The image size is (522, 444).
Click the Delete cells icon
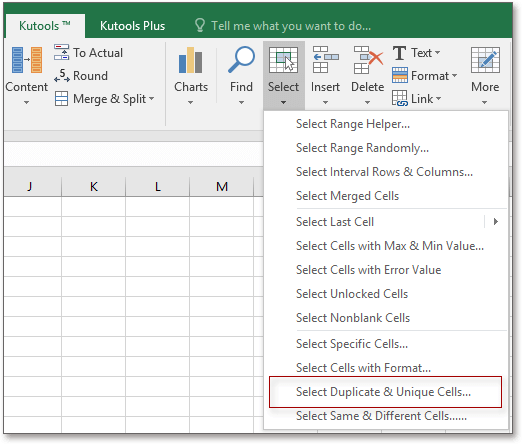coord(368,60)
